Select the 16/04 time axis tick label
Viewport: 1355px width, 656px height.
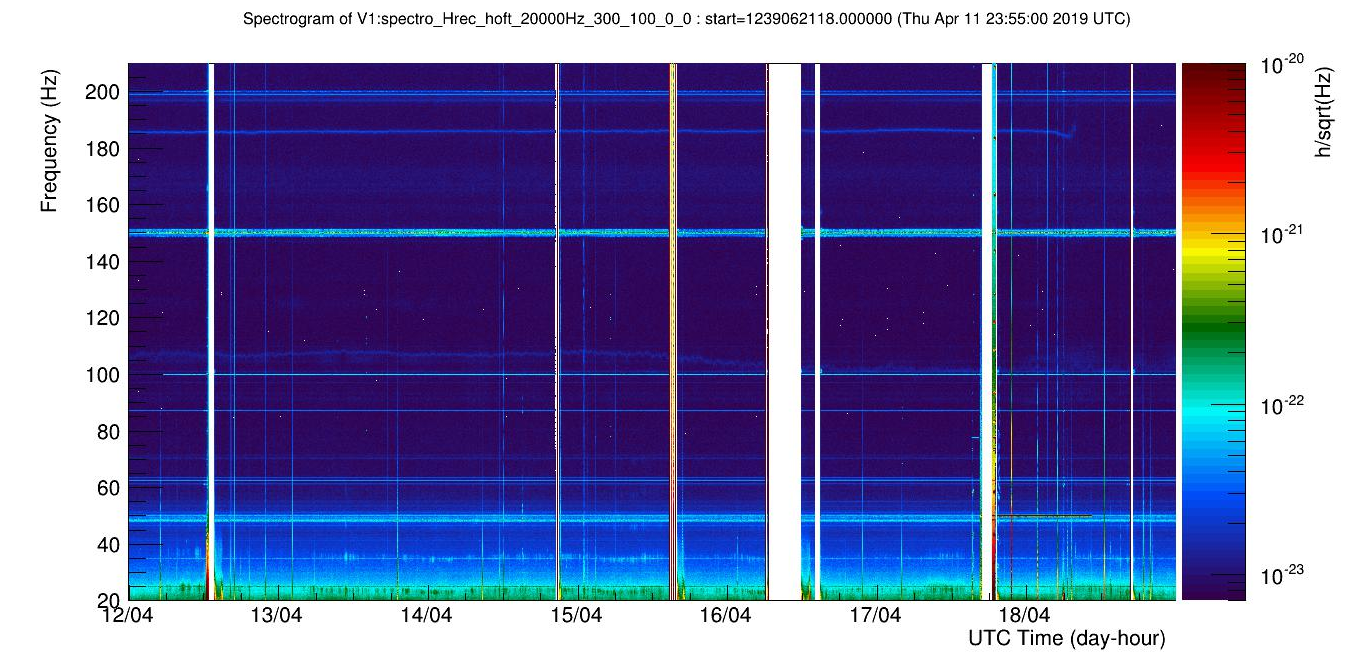pos(725,615)
